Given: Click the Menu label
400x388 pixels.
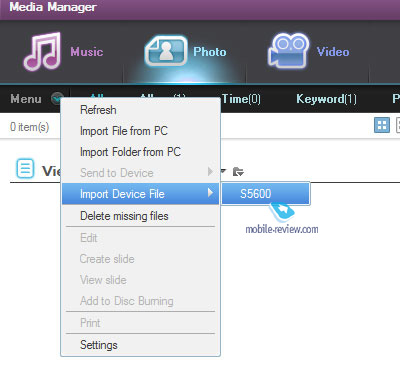Looking at the screenshot, I should coord(26,99).
